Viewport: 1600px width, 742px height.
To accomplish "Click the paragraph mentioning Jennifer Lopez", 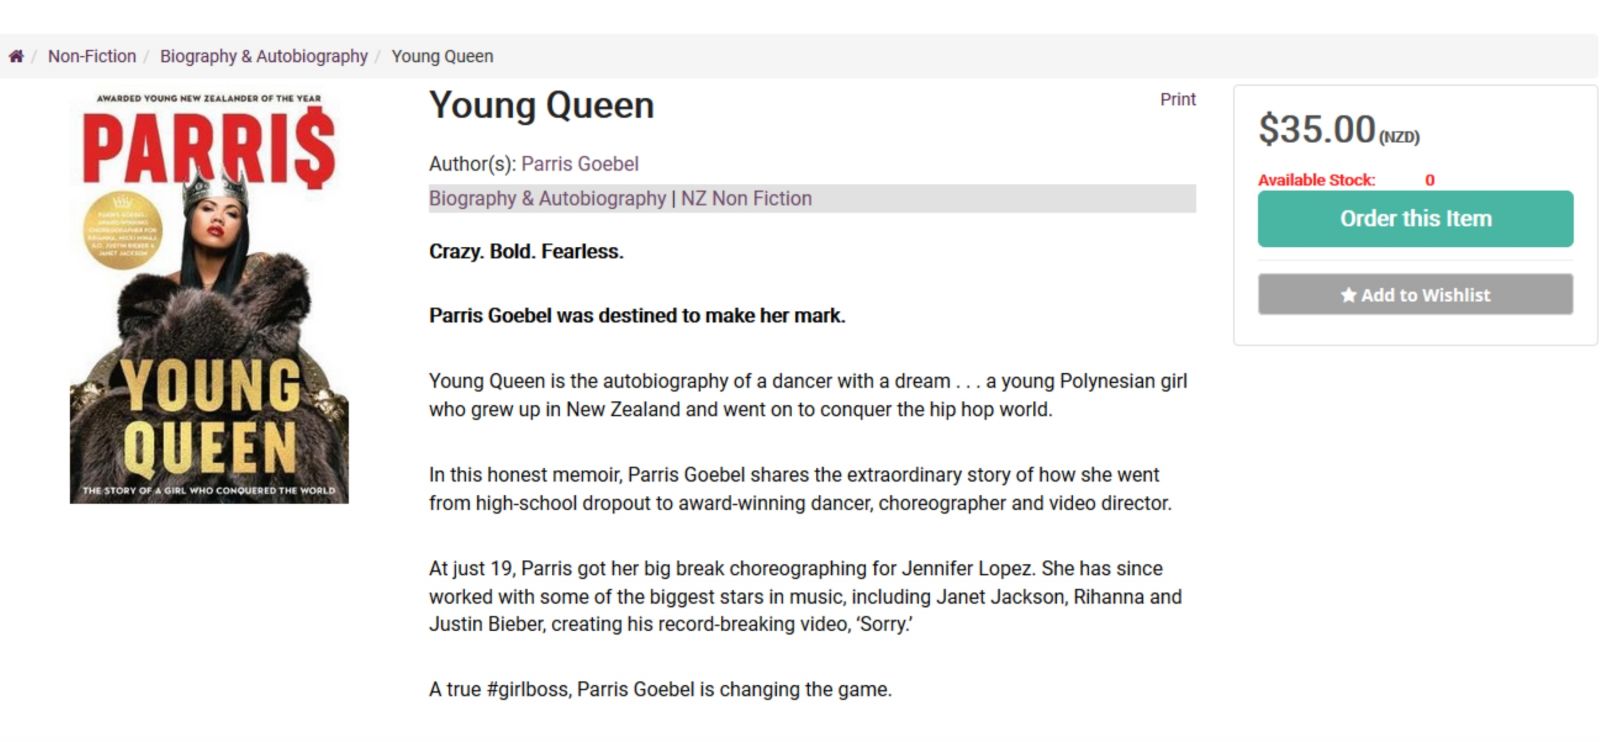I will [x=806, y=596].
